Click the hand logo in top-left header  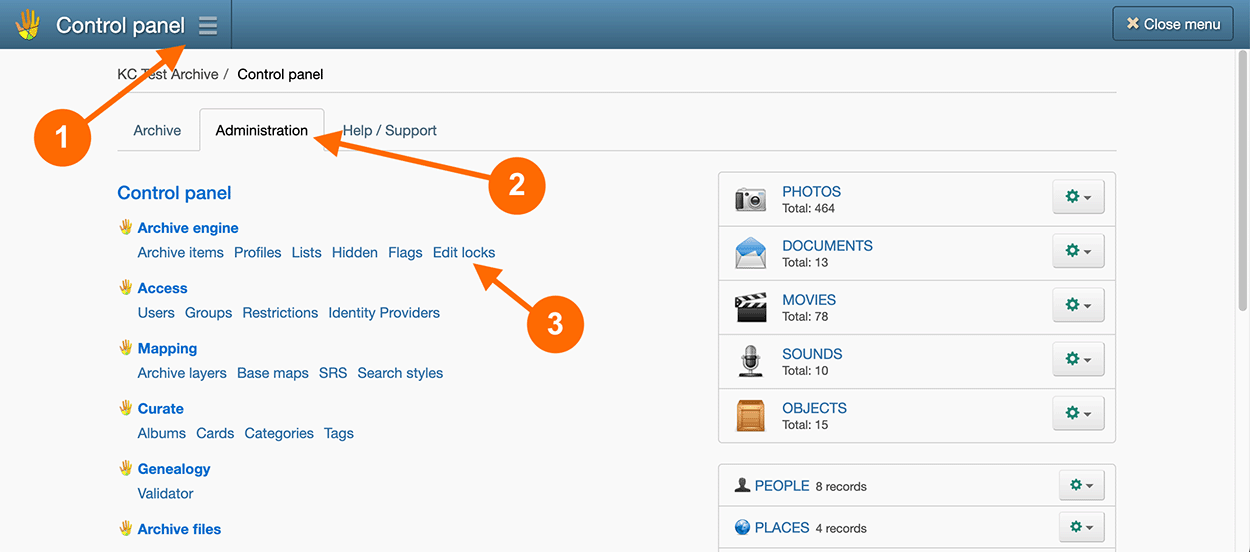pyautogui.click(x=28, y=25)
